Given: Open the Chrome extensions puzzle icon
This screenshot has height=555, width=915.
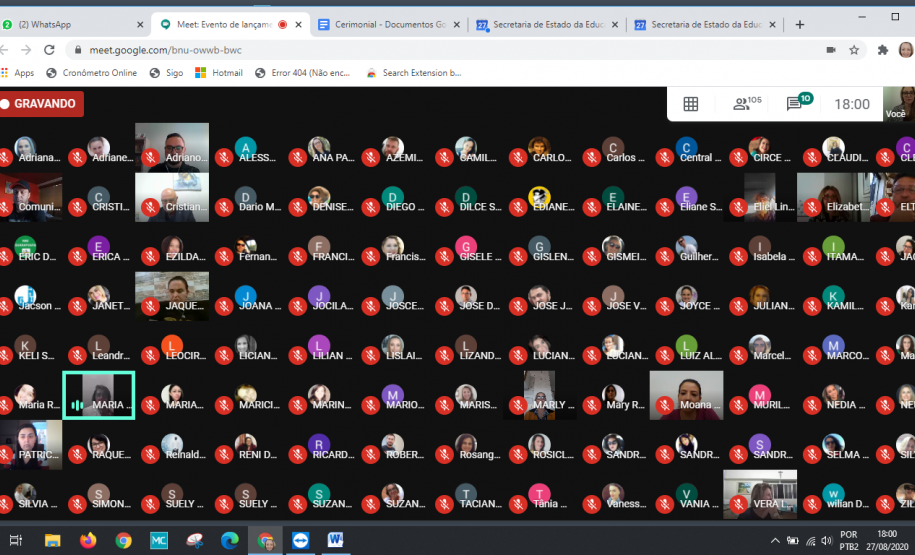Looking at the screenshot, I should [882, 49].
